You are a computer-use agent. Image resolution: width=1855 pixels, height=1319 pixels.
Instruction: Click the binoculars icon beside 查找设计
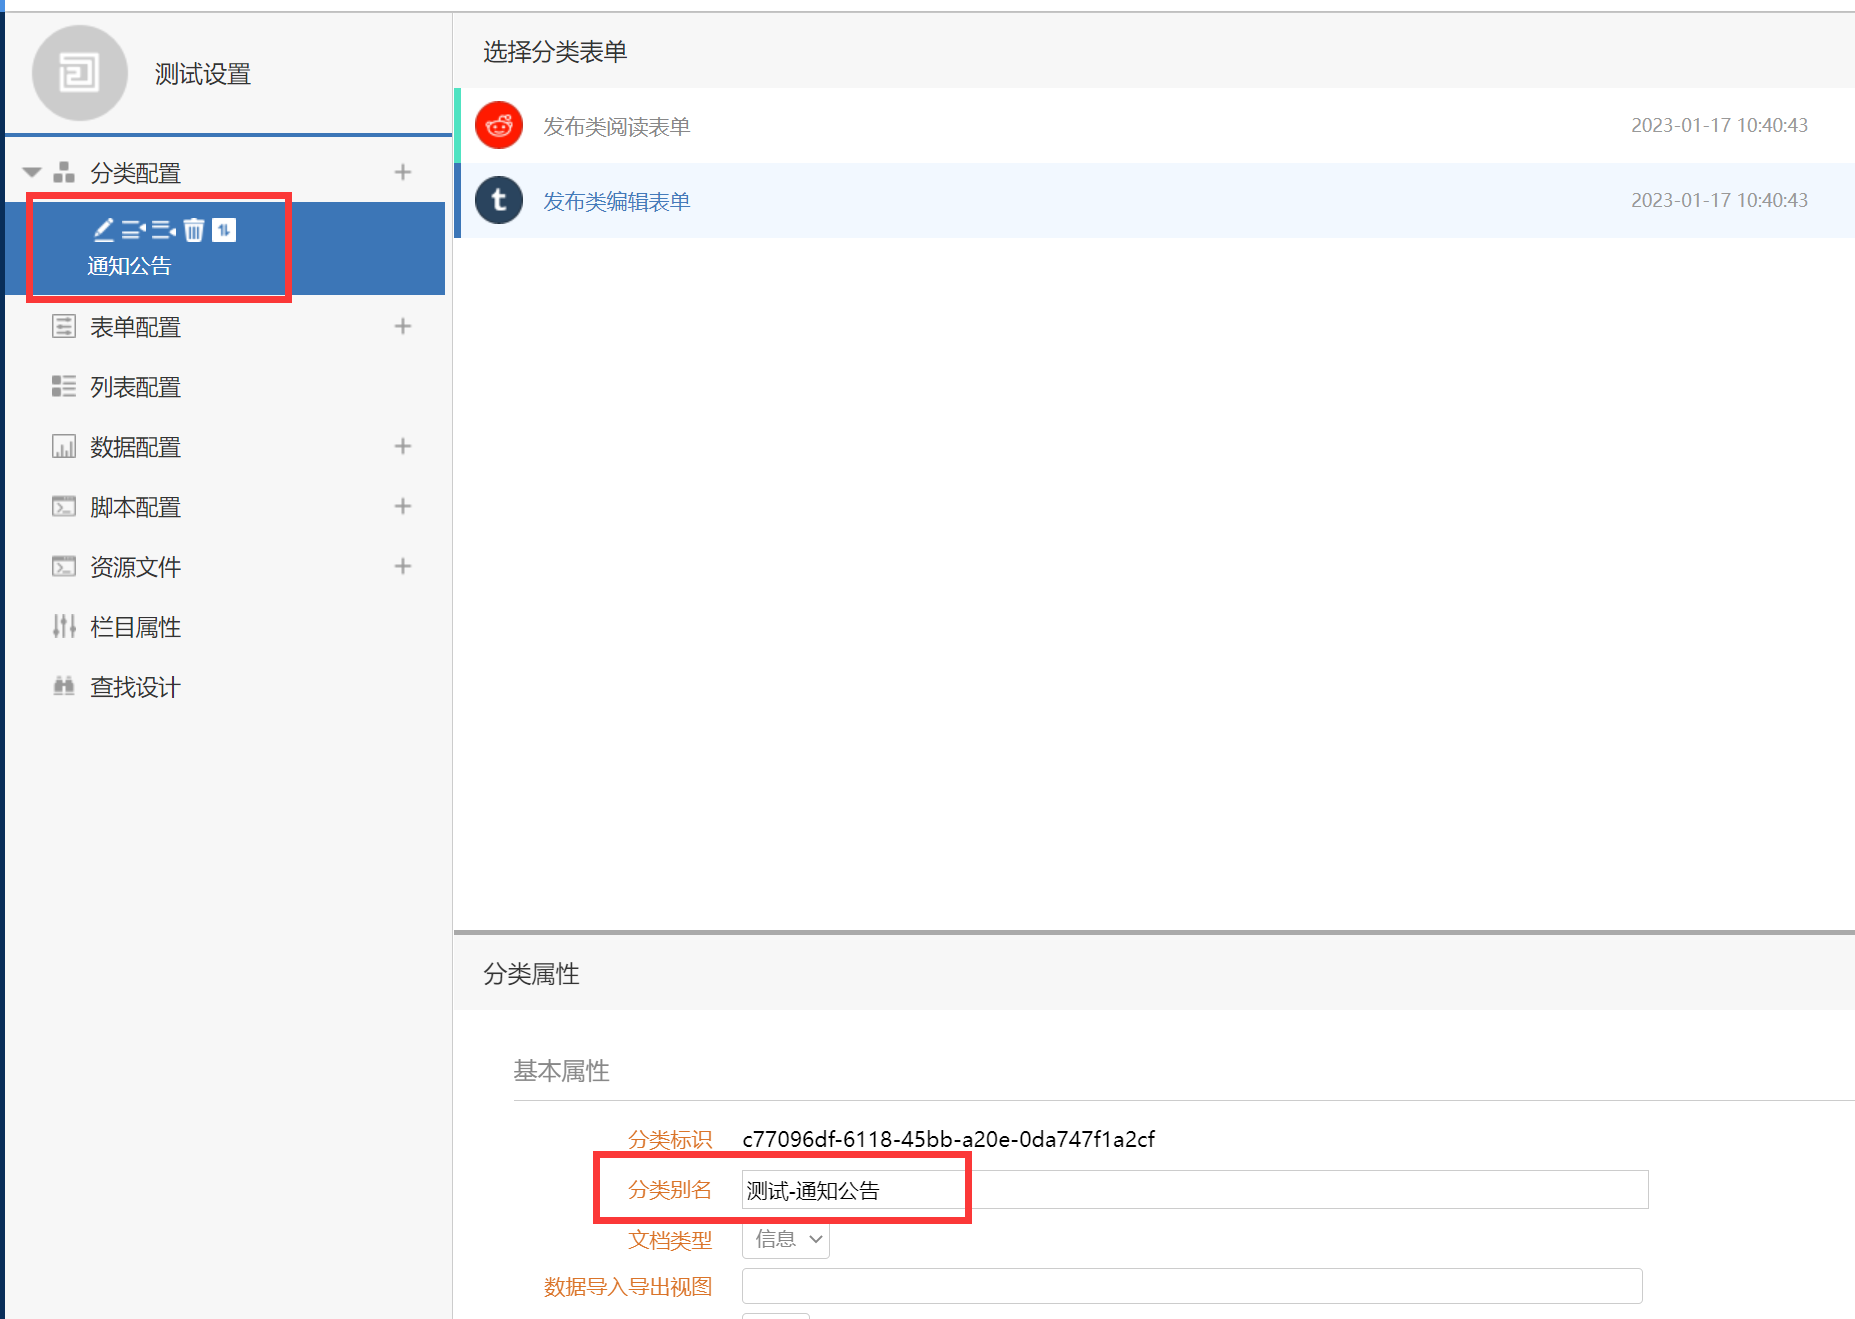coord(64,686)
